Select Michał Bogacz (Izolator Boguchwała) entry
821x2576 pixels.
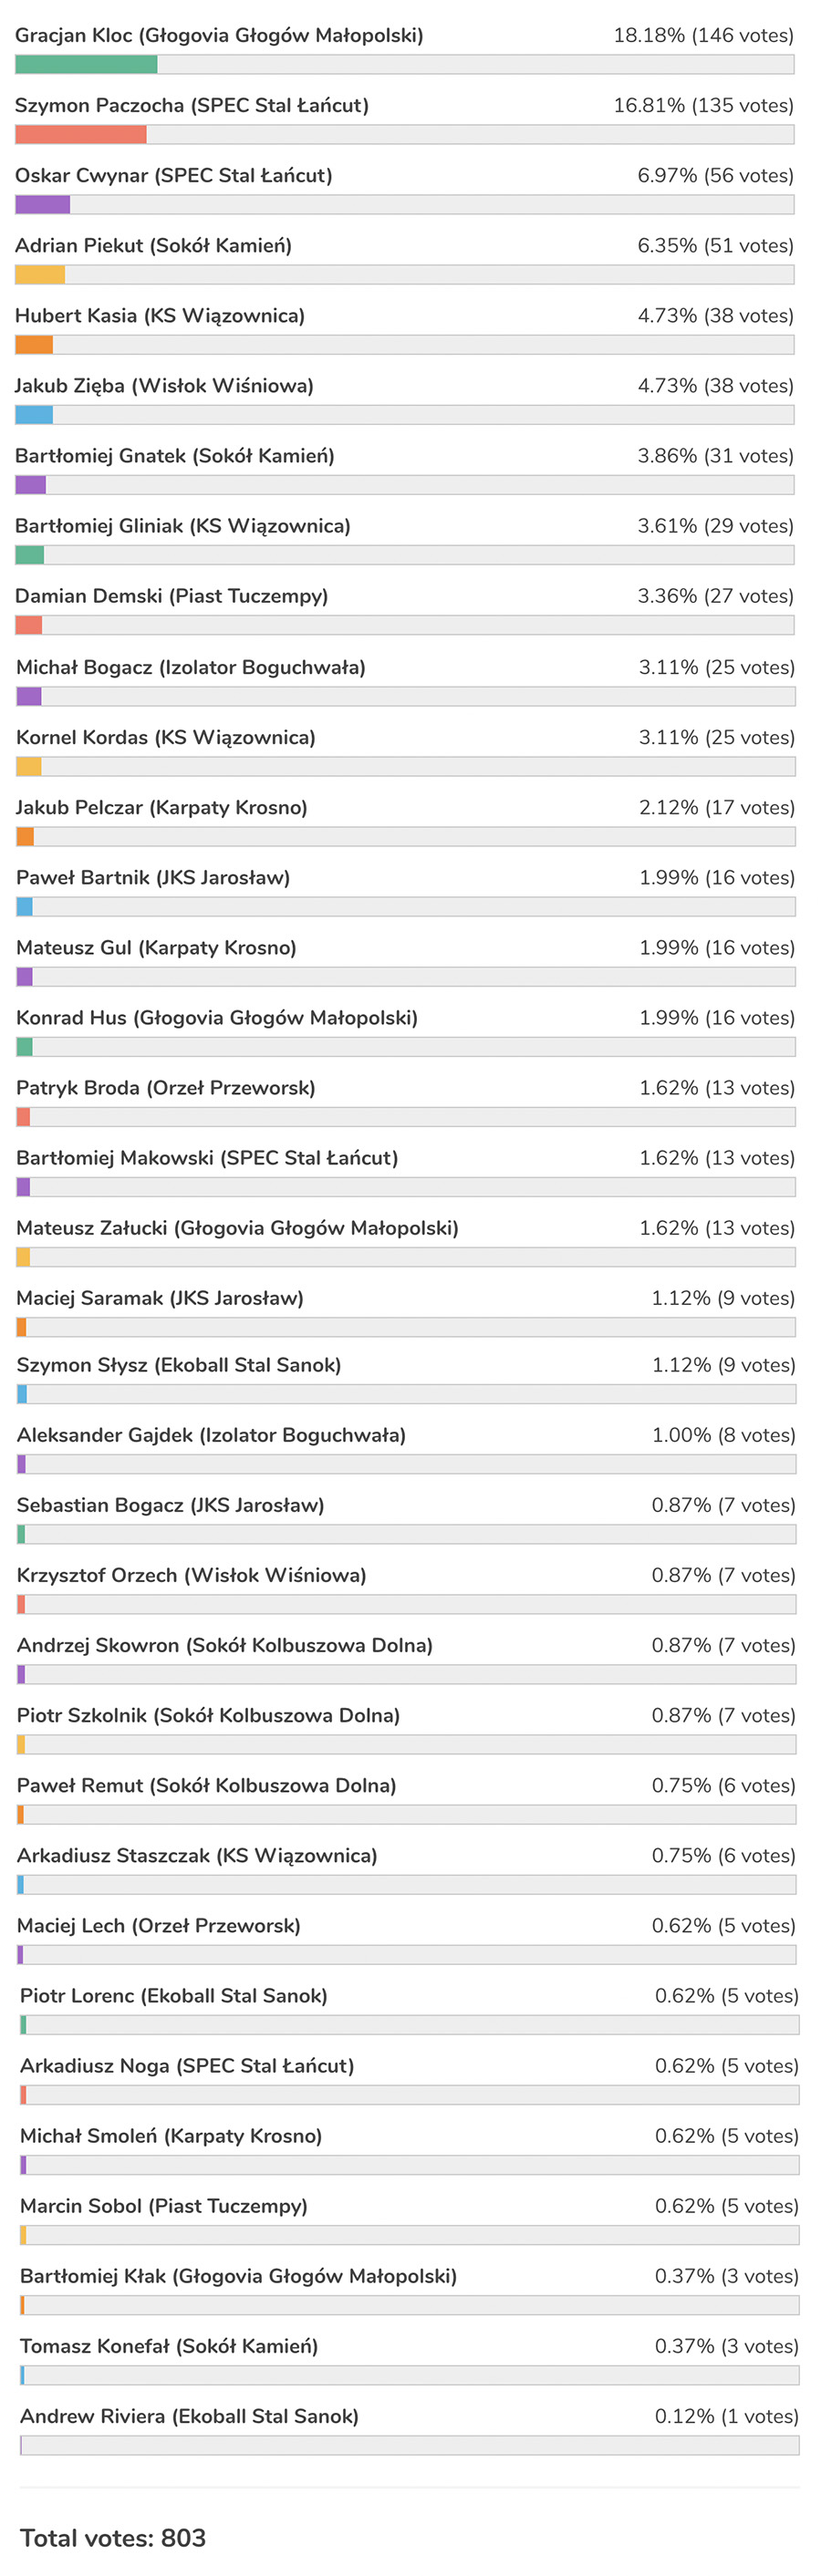click(x=191, y=667)
